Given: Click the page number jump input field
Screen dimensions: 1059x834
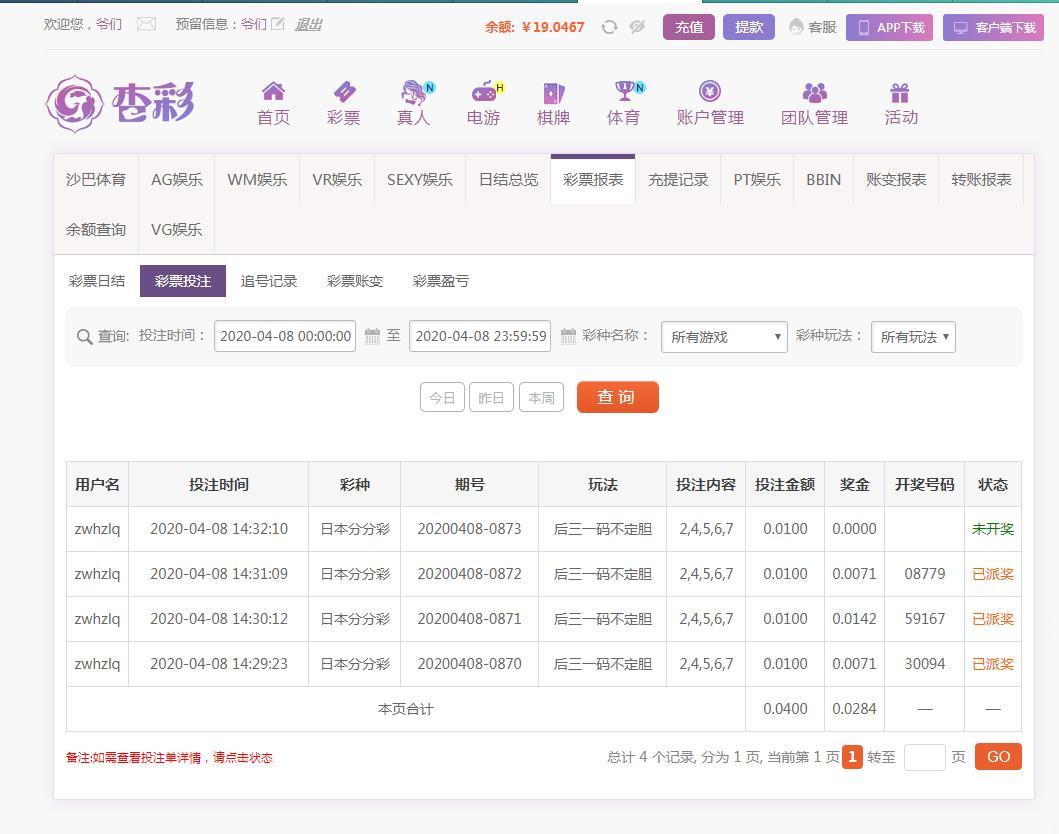Looking at the screenshot, I should (x=924, y=757).
